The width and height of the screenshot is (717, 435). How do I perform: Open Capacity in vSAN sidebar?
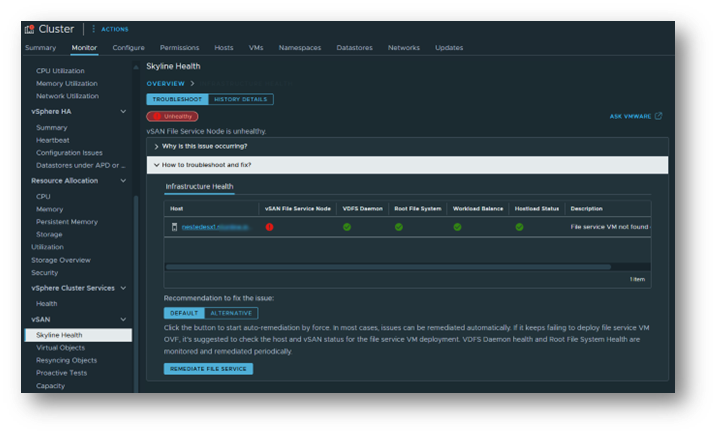pos(50,386)
